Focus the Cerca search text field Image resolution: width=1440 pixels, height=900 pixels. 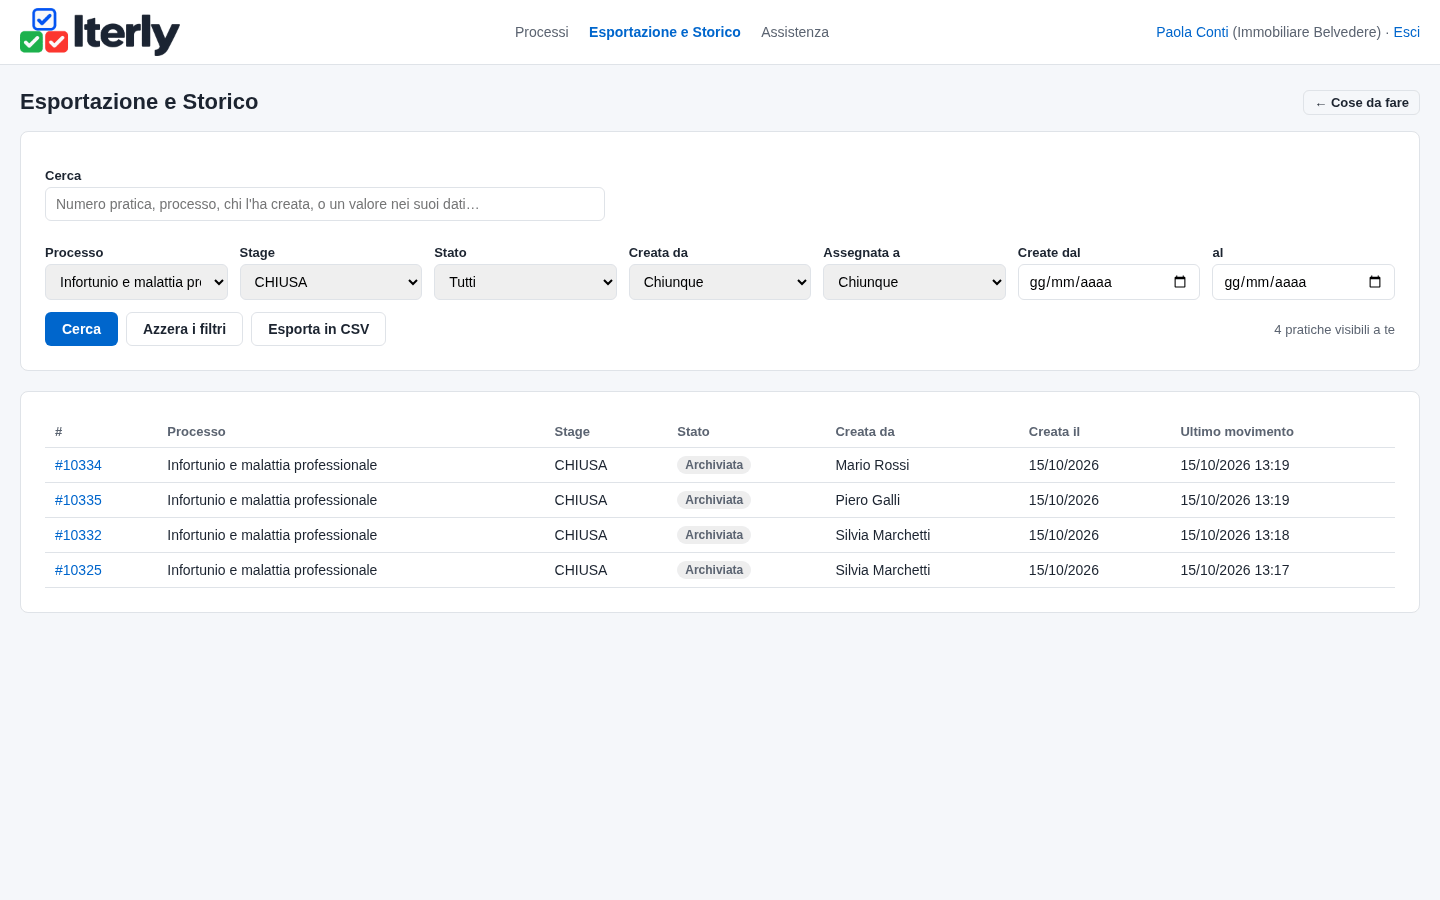click(325, 204)
